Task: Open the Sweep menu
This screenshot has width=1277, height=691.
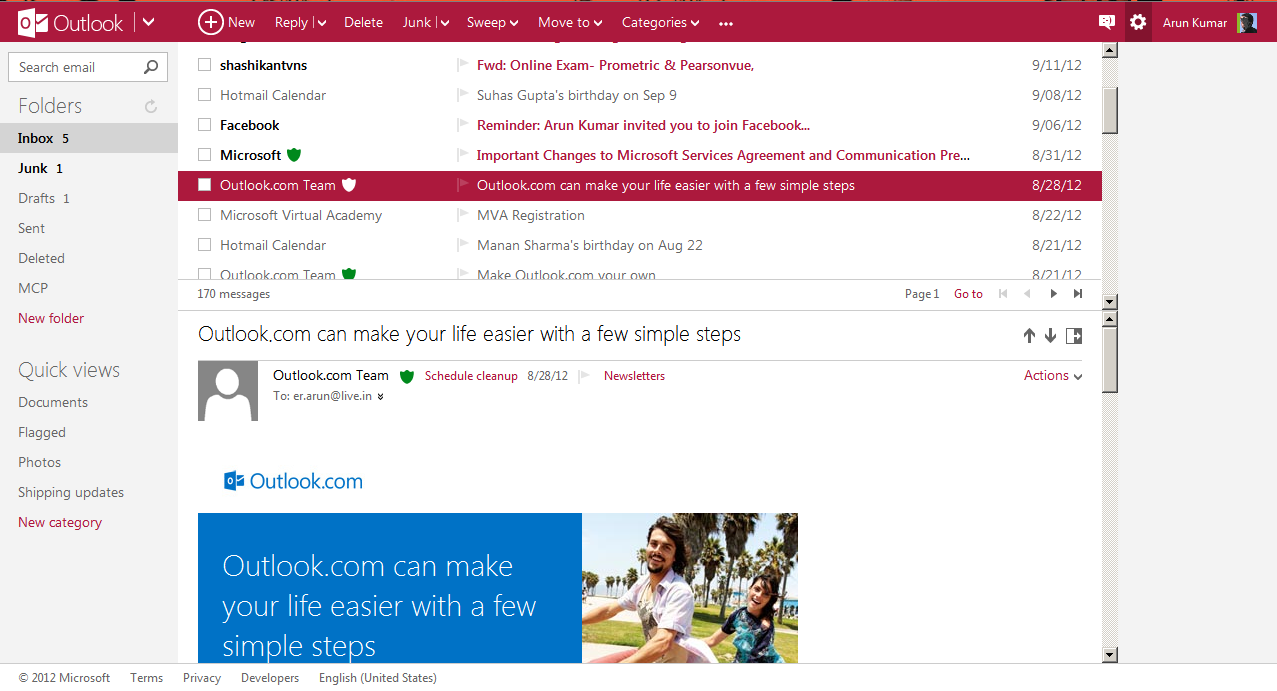Action: pyautogui.click(x=492, y=22)
